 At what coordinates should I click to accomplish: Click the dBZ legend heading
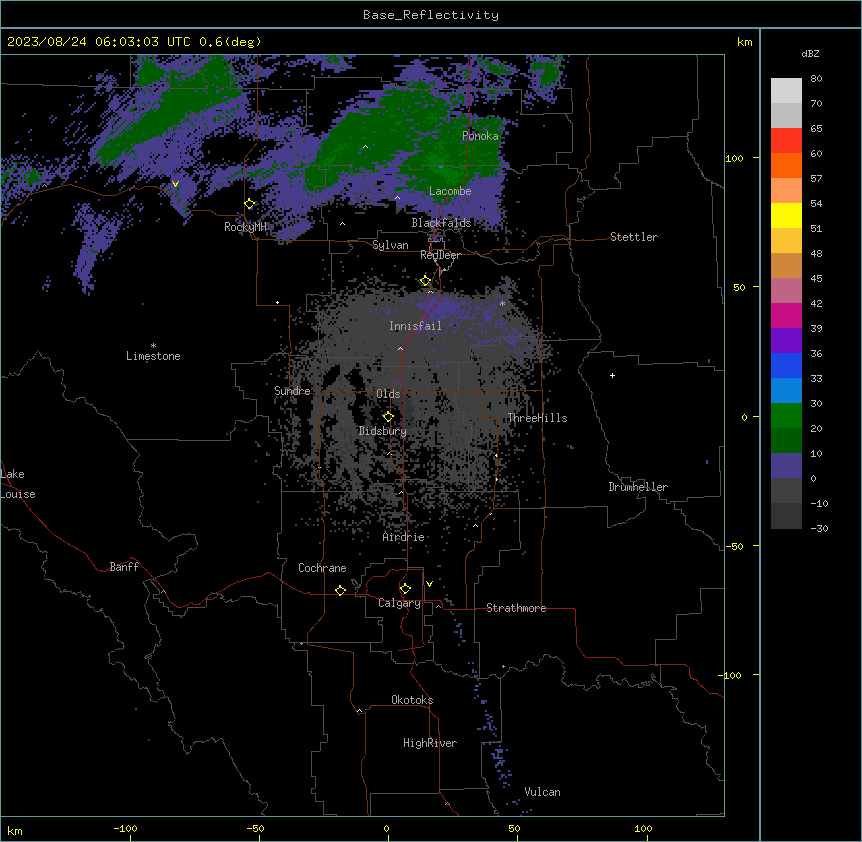810,54
